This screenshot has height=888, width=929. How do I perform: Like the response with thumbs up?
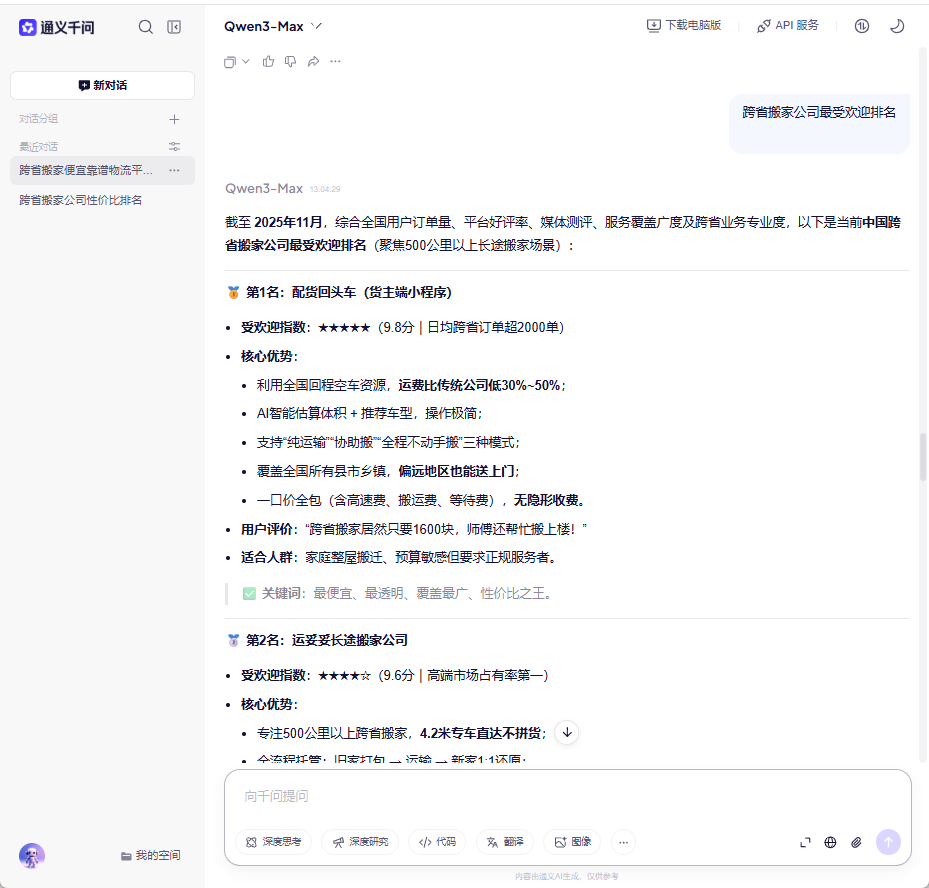coord(268,62)
